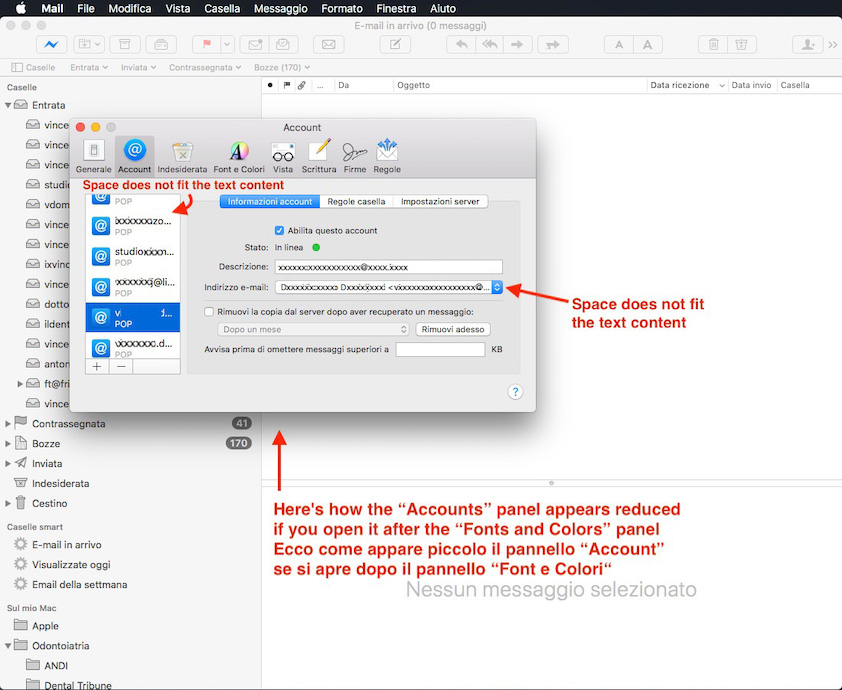Screen dimensions: 842x690
Task: Click the compose new message icon
Action: point(395,45)
